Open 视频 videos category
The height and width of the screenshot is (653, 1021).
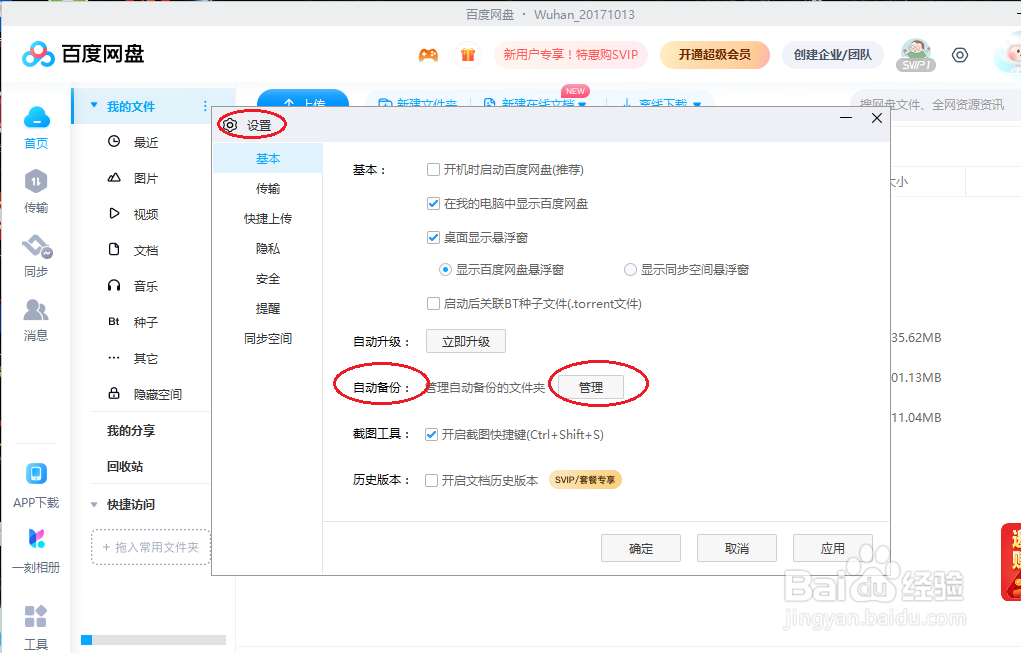[145, 214]
